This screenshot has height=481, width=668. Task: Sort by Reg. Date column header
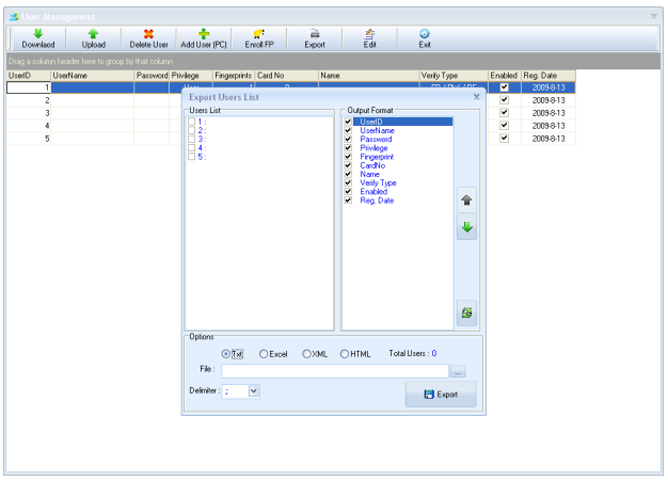click(548, 75)
